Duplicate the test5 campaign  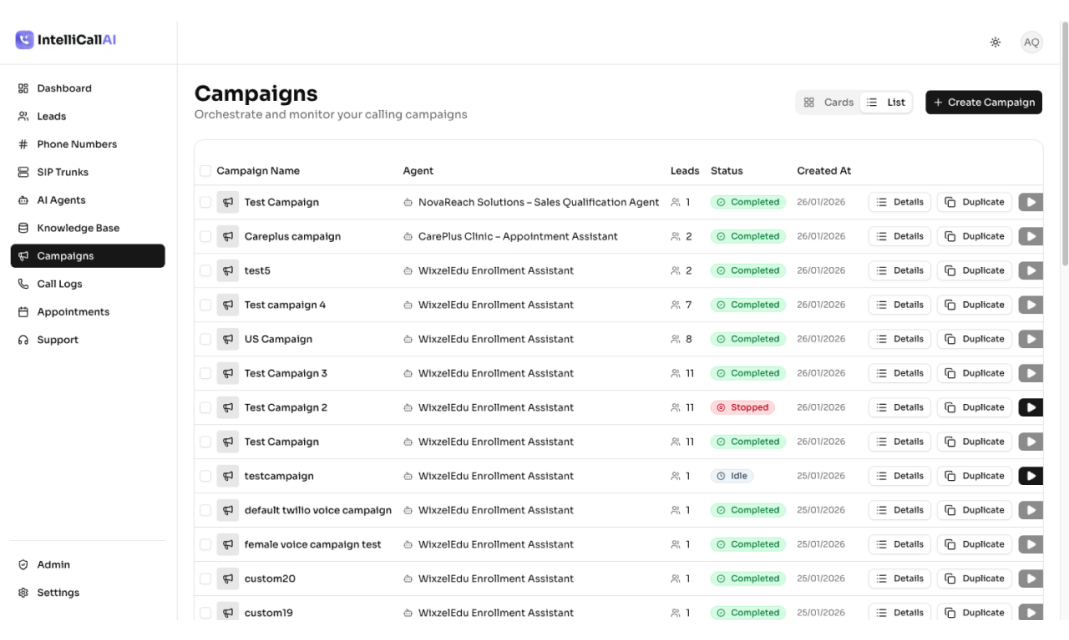(974, 271)
